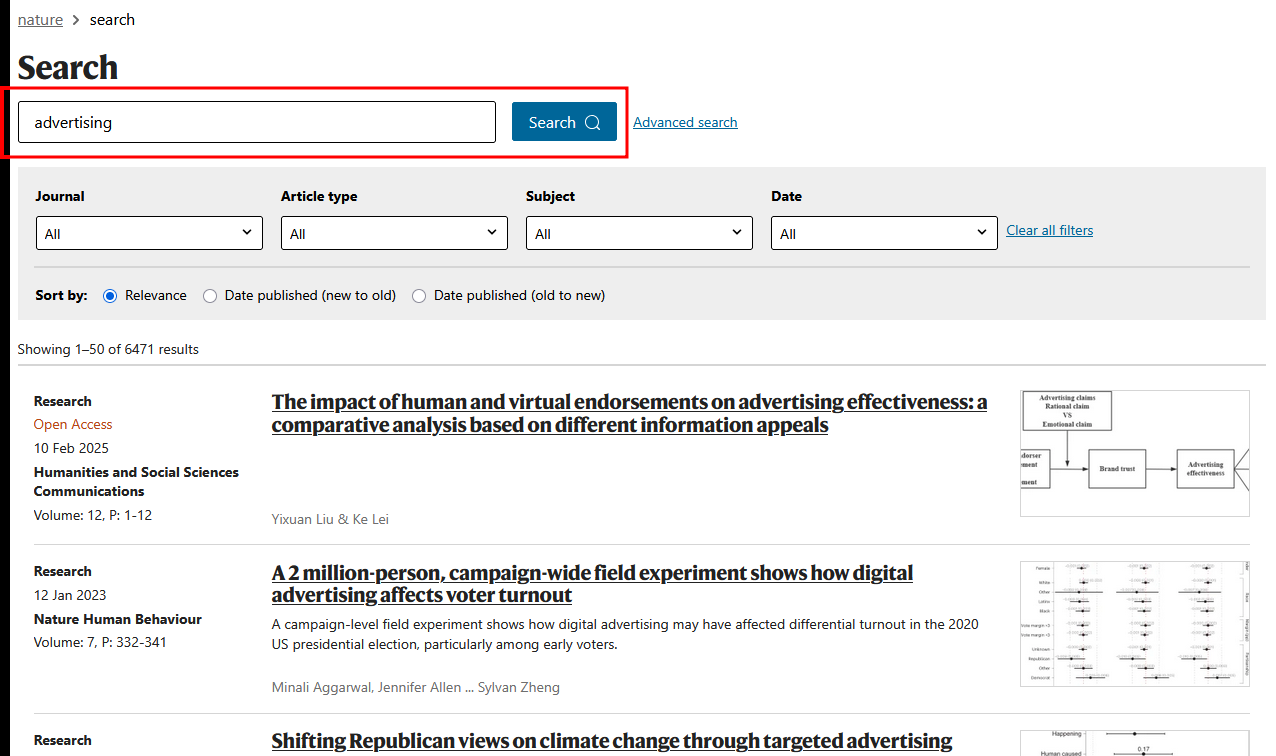Click the breadcrumb chevron separator after nature
The width and height of the screenshot is (1276, 756).
pos(76,20)
